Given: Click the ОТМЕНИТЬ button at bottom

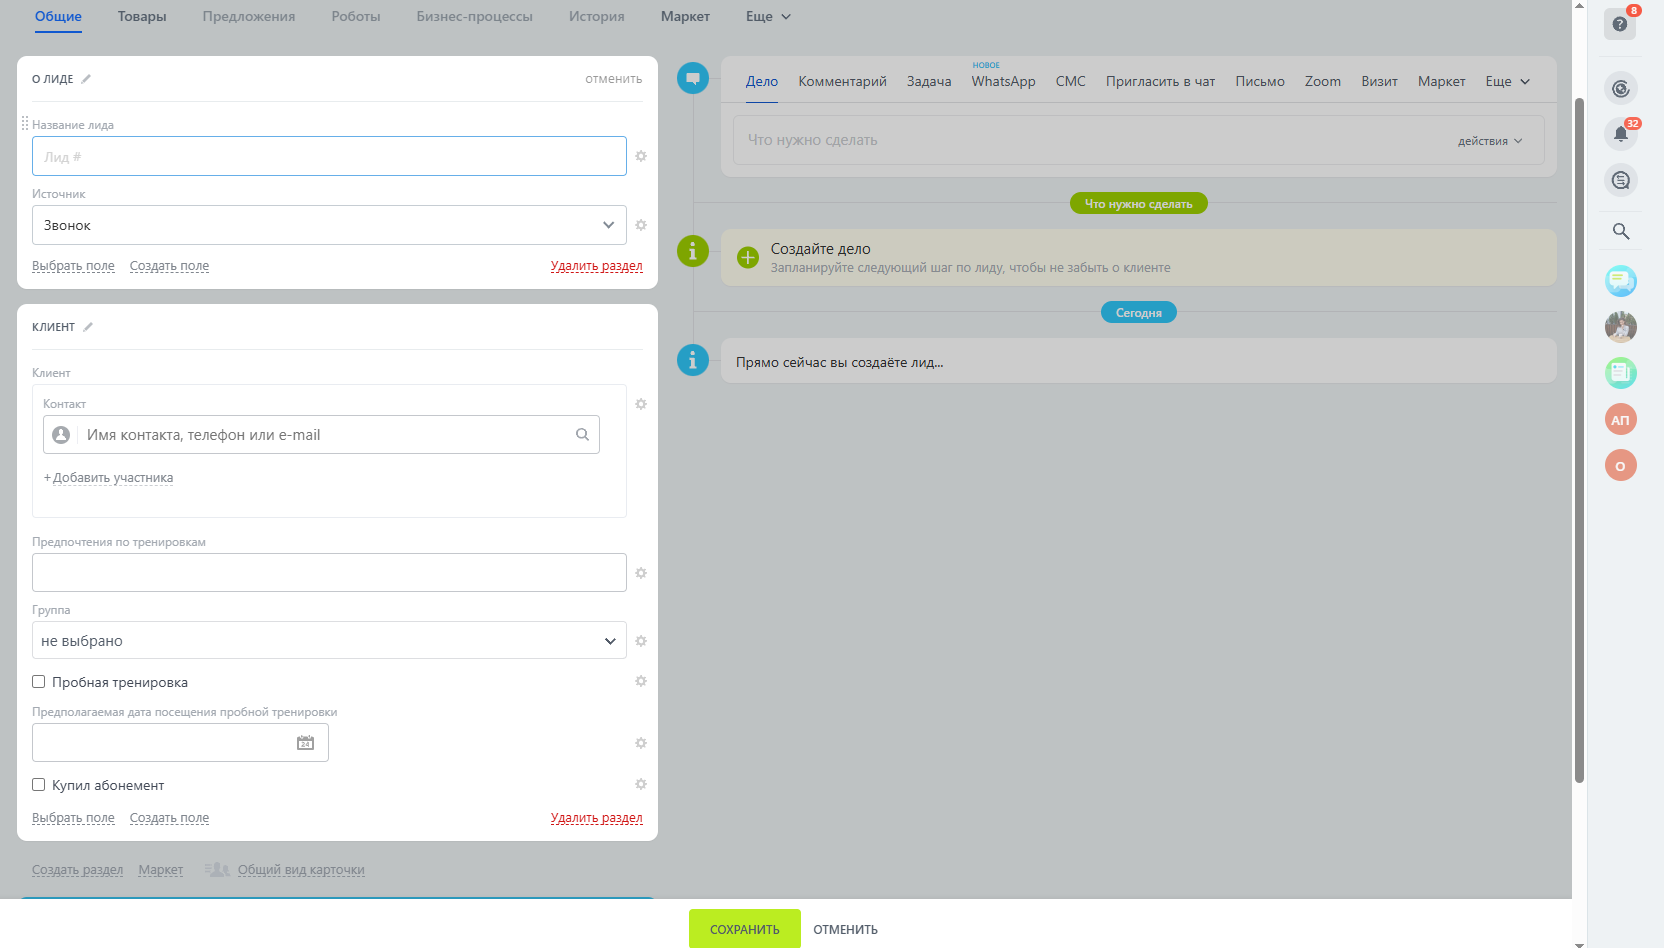Looking at the screenshot, I should click(845, 930).
